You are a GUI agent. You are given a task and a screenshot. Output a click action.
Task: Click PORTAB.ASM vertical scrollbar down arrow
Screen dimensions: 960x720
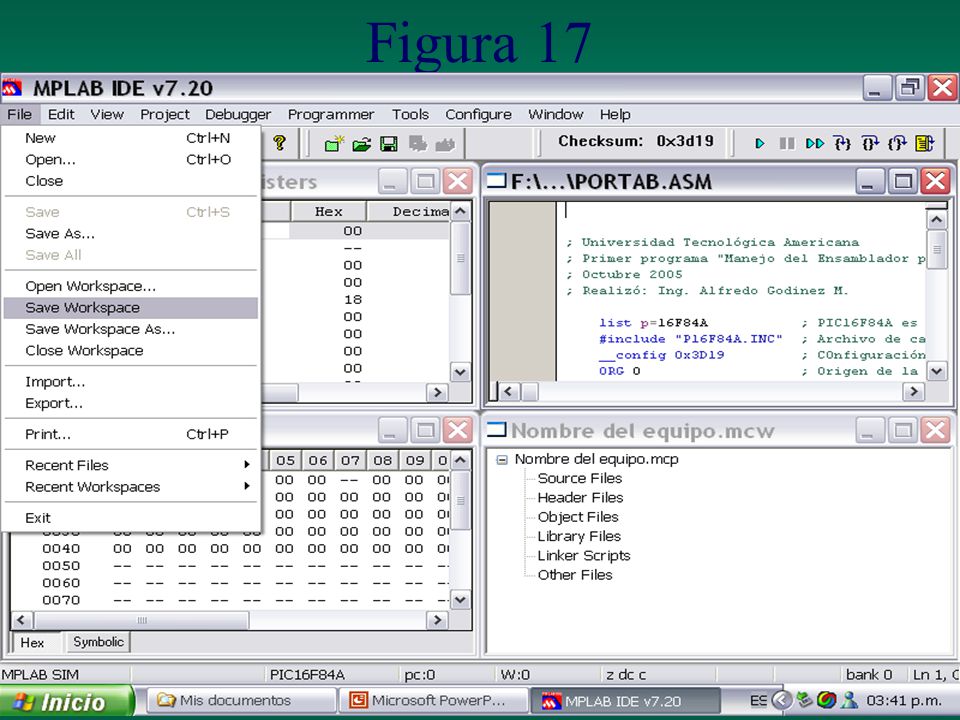tap(937, 370)
